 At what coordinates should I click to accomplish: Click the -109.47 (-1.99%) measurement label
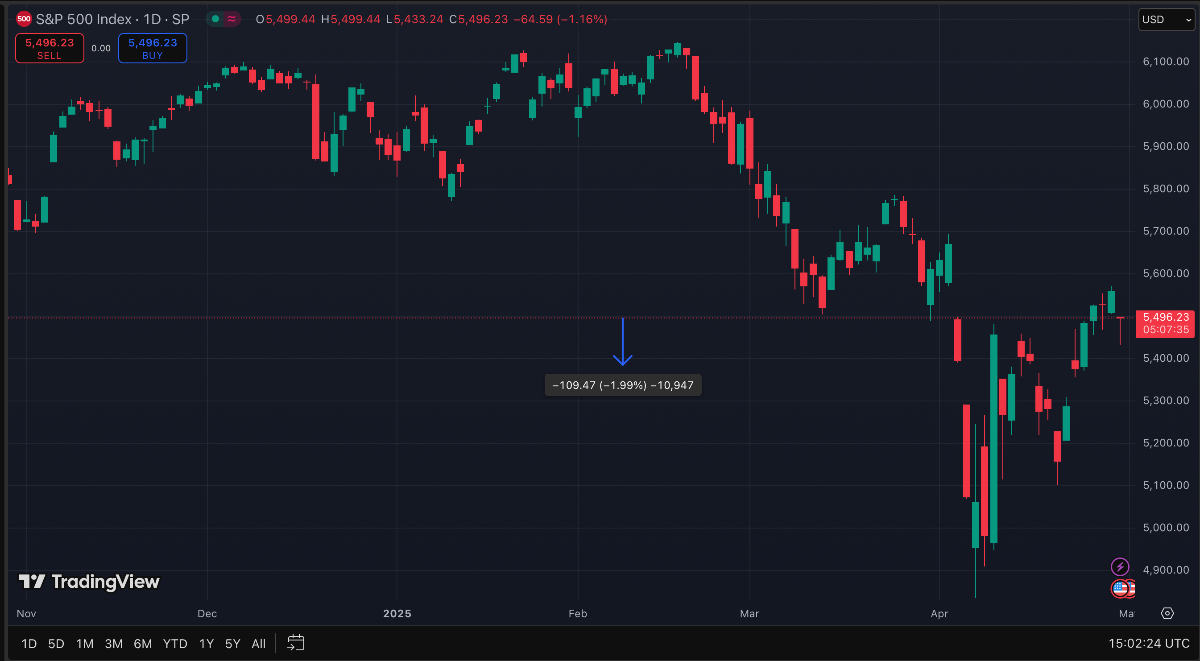623,385
